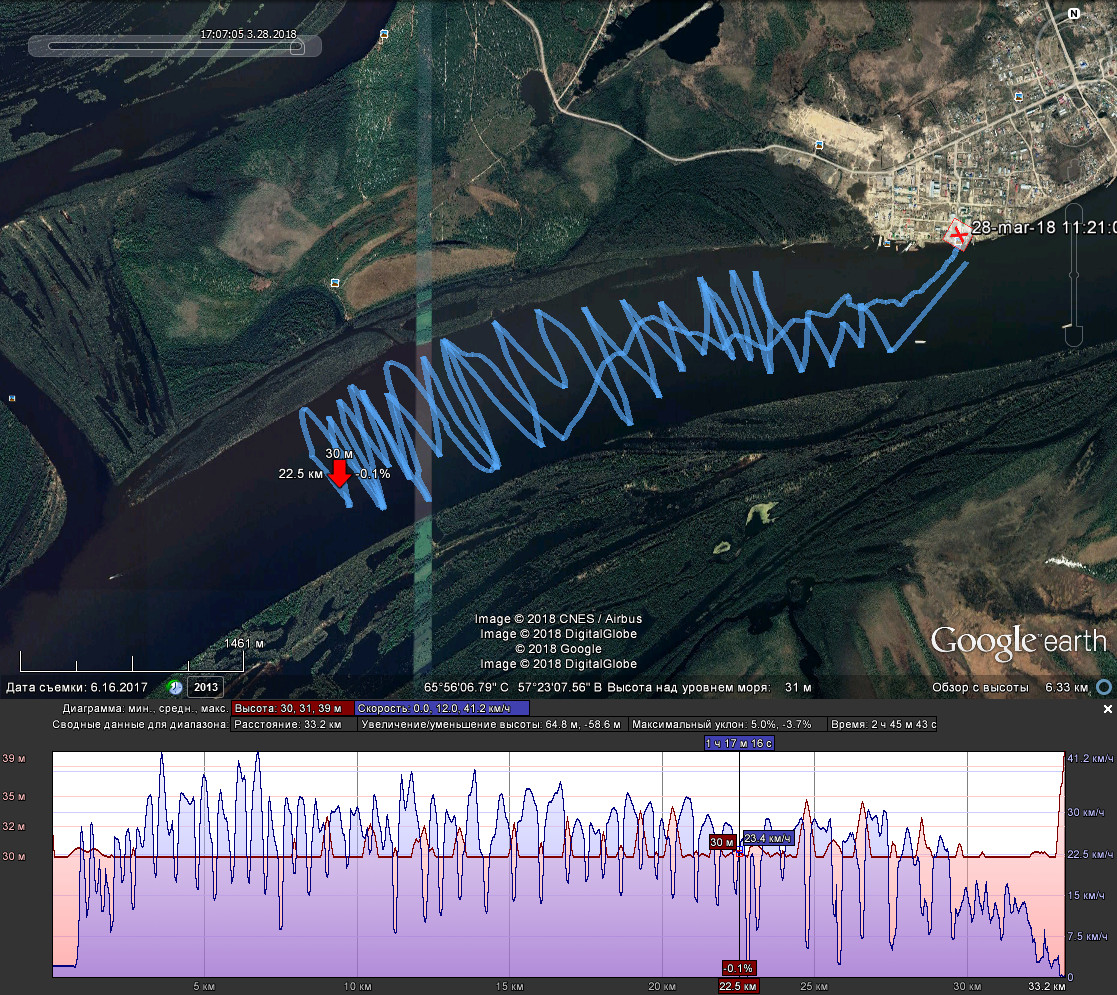Click the photo icon in the town area
The height and width of the screenshot is (995, 1117).
[x=1018, y=96]
